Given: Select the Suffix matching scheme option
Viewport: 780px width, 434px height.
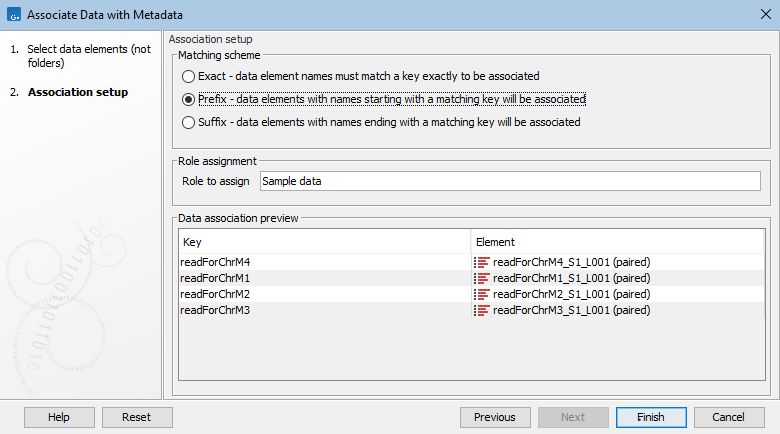Looking at the screenshot, I should pyautogui.click(x=188, y=122).
